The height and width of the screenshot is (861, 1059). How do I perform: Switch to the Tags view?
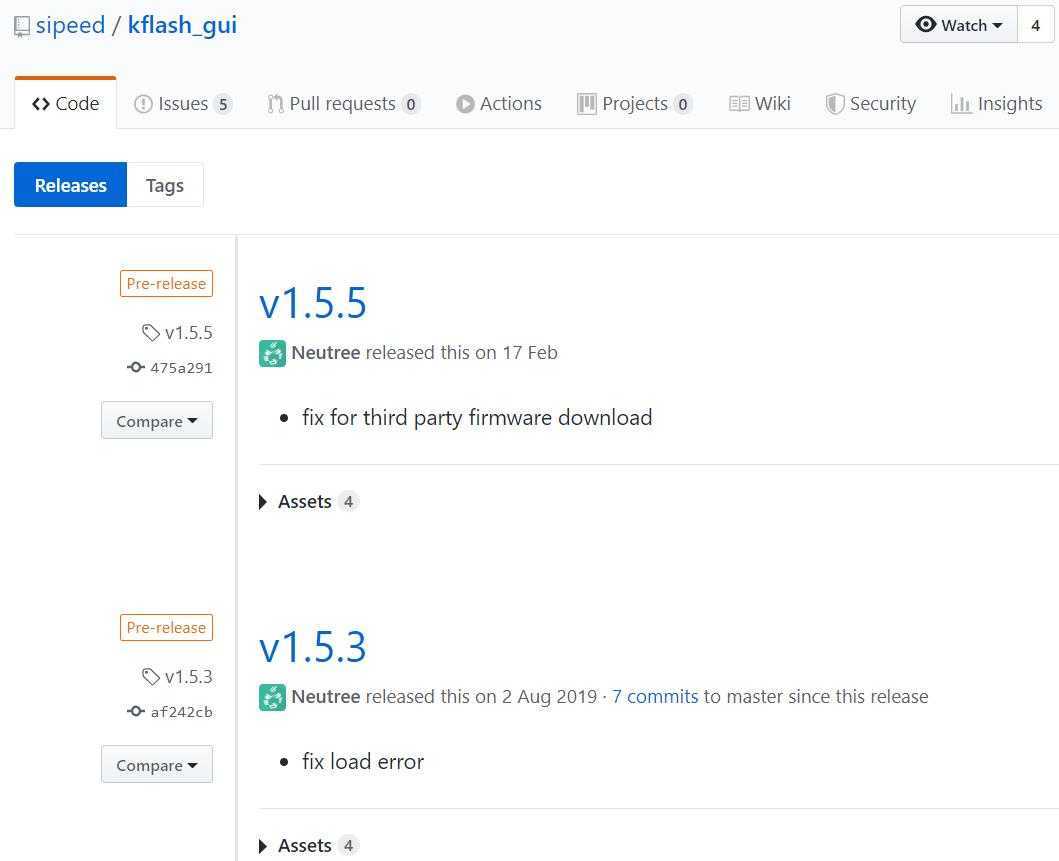(x=165, y=185)
